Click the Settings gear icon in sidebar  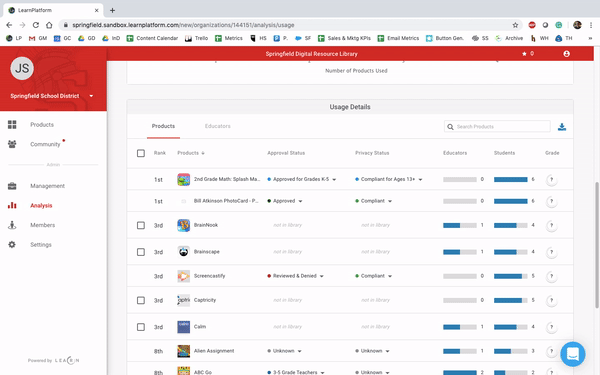12,245
